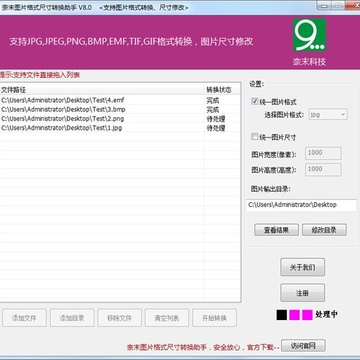This screenshot has width=360, height=360.
Task: Click the 添加目录 button
Action: click(72, 318)
